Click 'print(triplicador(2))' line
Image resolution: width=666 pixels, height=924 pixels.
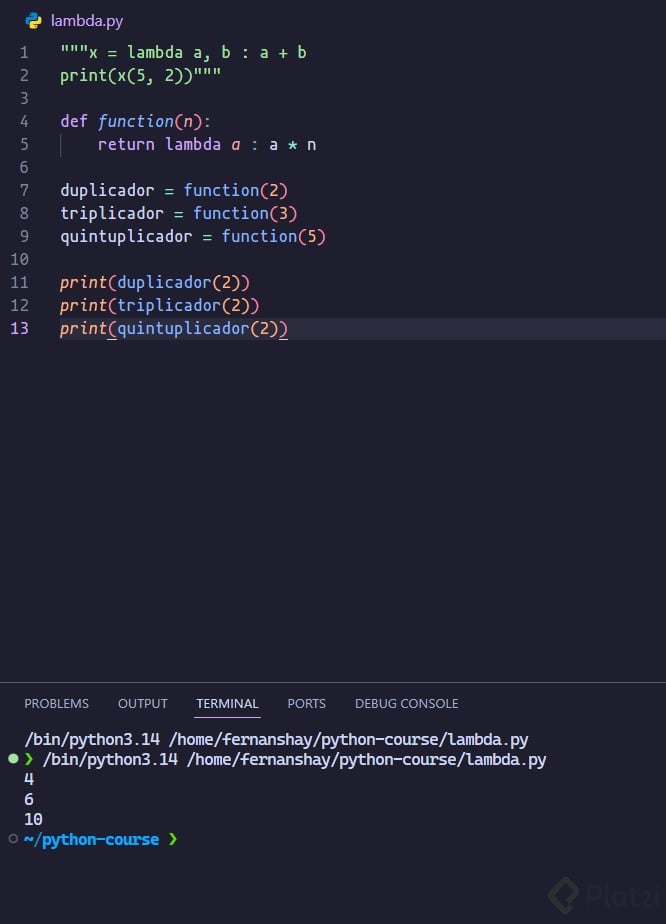point(160,305)
